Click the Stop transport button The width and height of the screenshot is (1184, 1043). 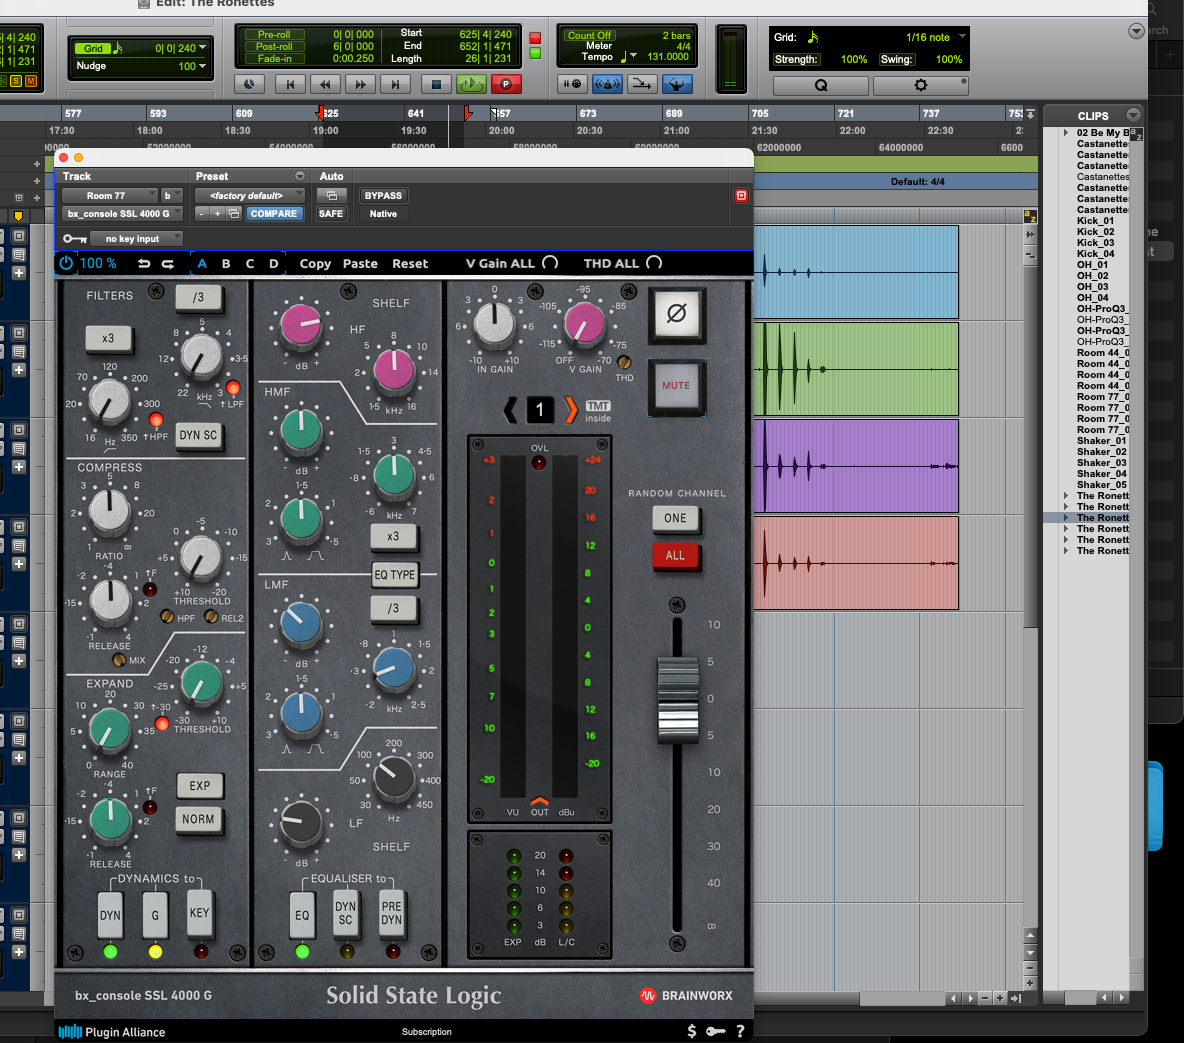(x=436, y=85)
